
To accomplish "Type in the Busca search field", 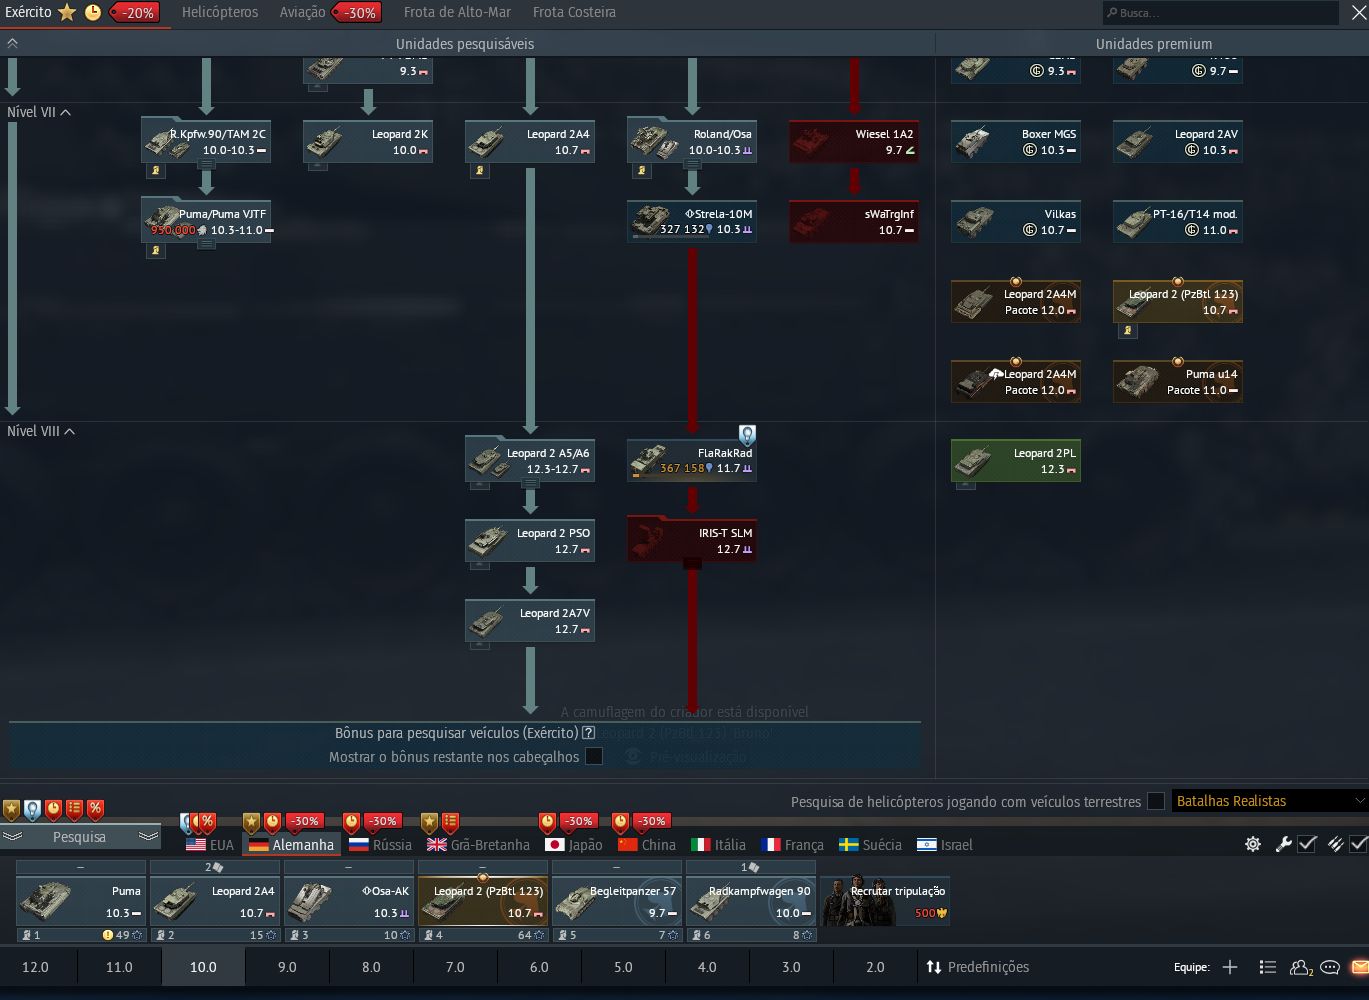I will 1220,13.
